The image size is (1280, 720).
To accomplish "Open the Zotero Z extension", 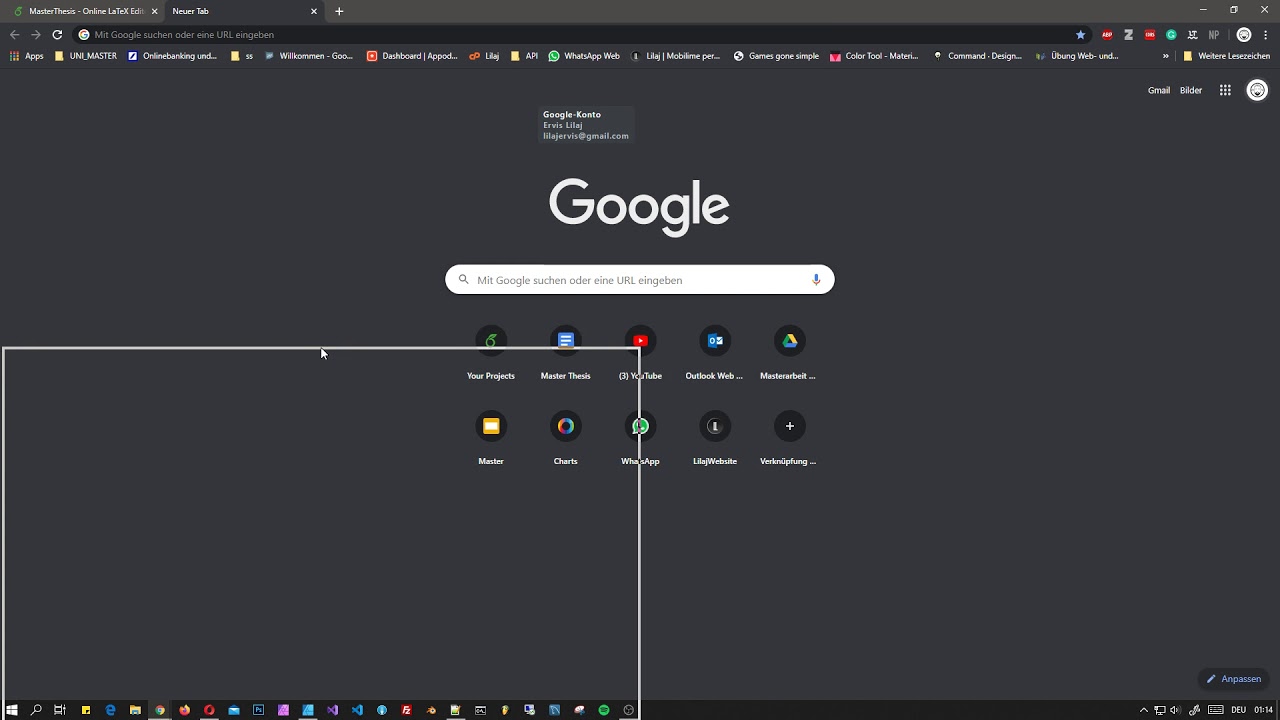I will click(1128, 34).
